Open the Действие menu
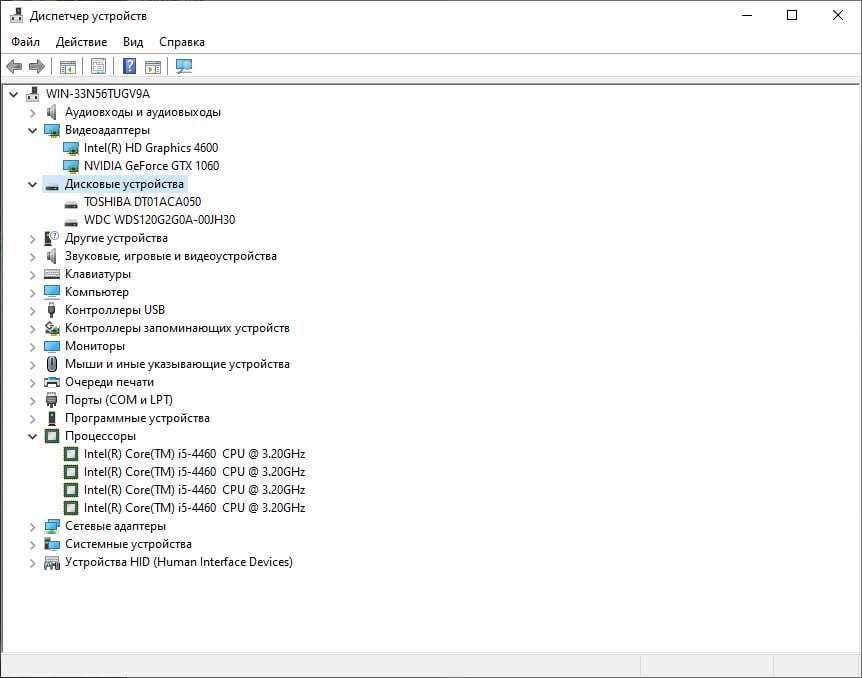The width and height of the screenshot is (862, 678). 81,42
